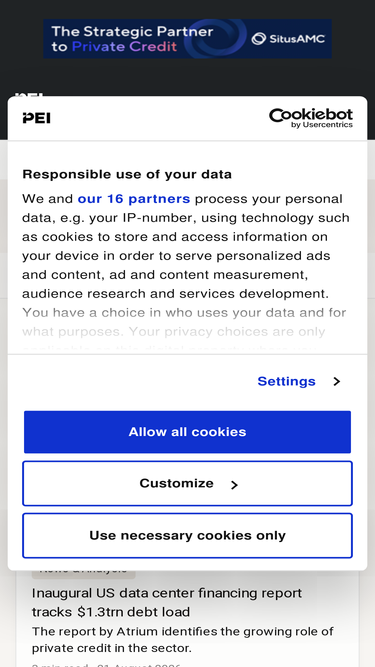375x667 pixels.
Task: Click the Atrium report summary text
Action: pyautogui.click(x=183, y=640)
